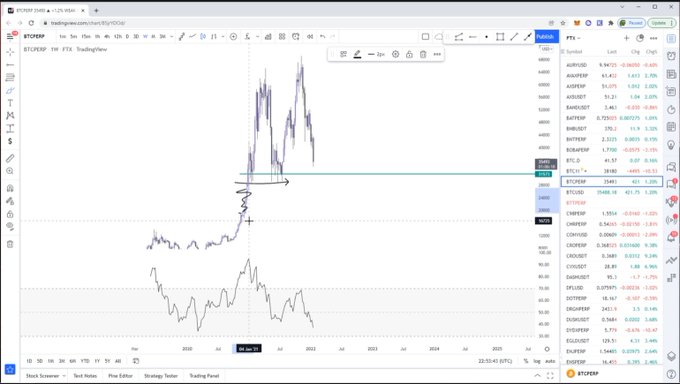Open the icons dollar tool
680x384 pixels.
pyautogui.click(x=10, y=141)
